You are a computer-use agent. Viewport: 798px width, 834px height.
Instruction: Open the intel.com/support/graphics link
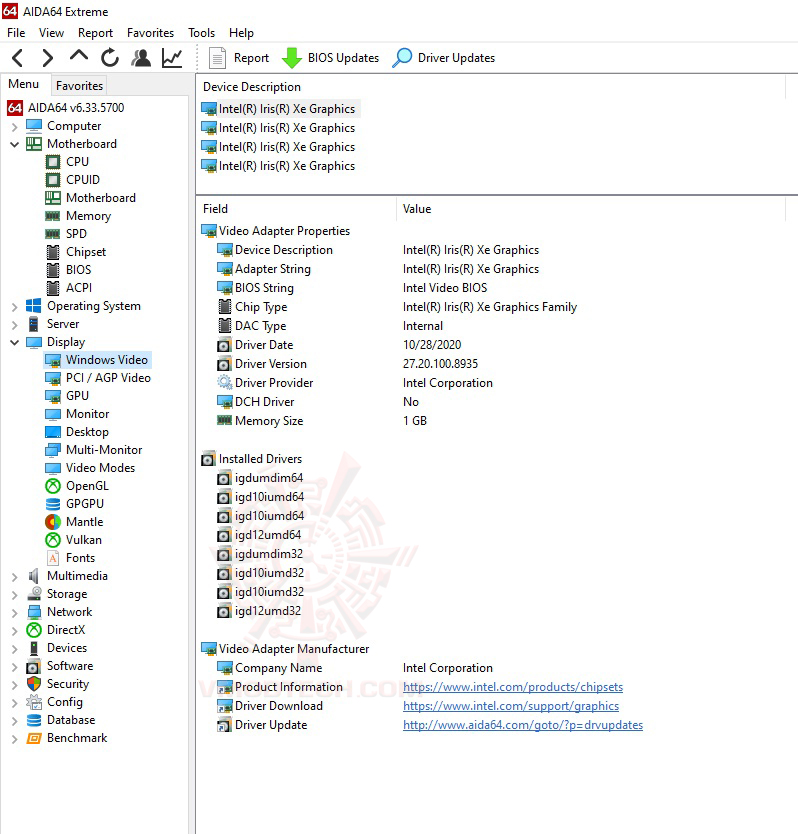pos(511,706)
